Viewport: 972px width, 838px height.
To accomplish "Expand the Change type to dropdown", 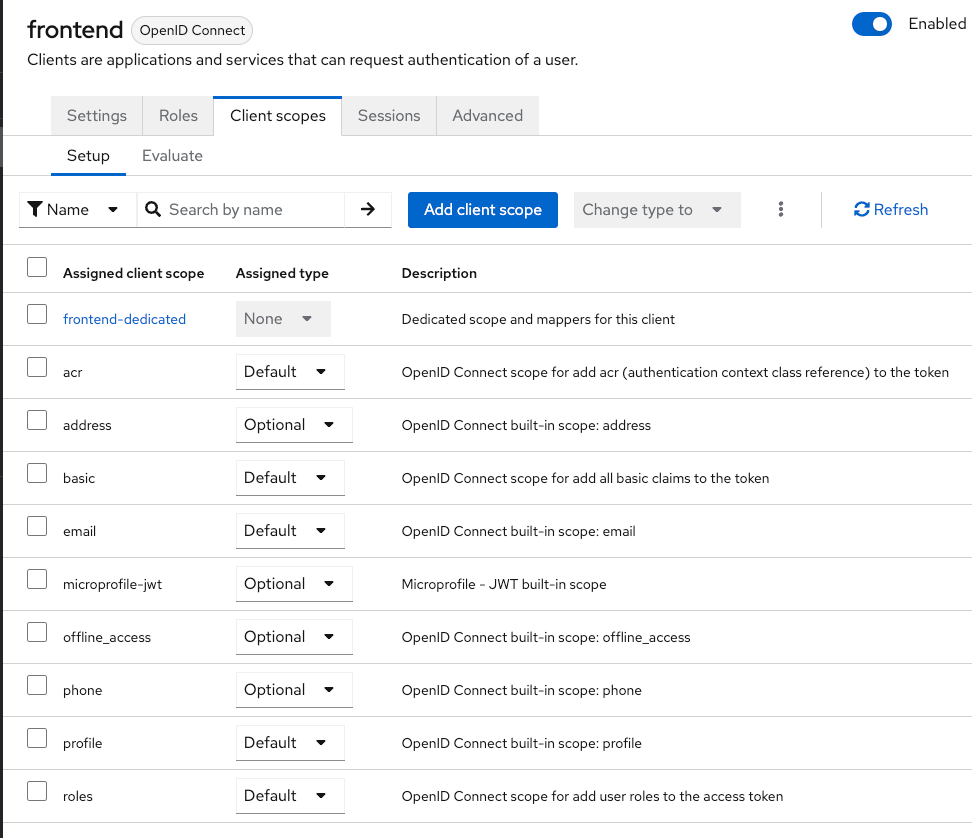I will tap(656, 210).
